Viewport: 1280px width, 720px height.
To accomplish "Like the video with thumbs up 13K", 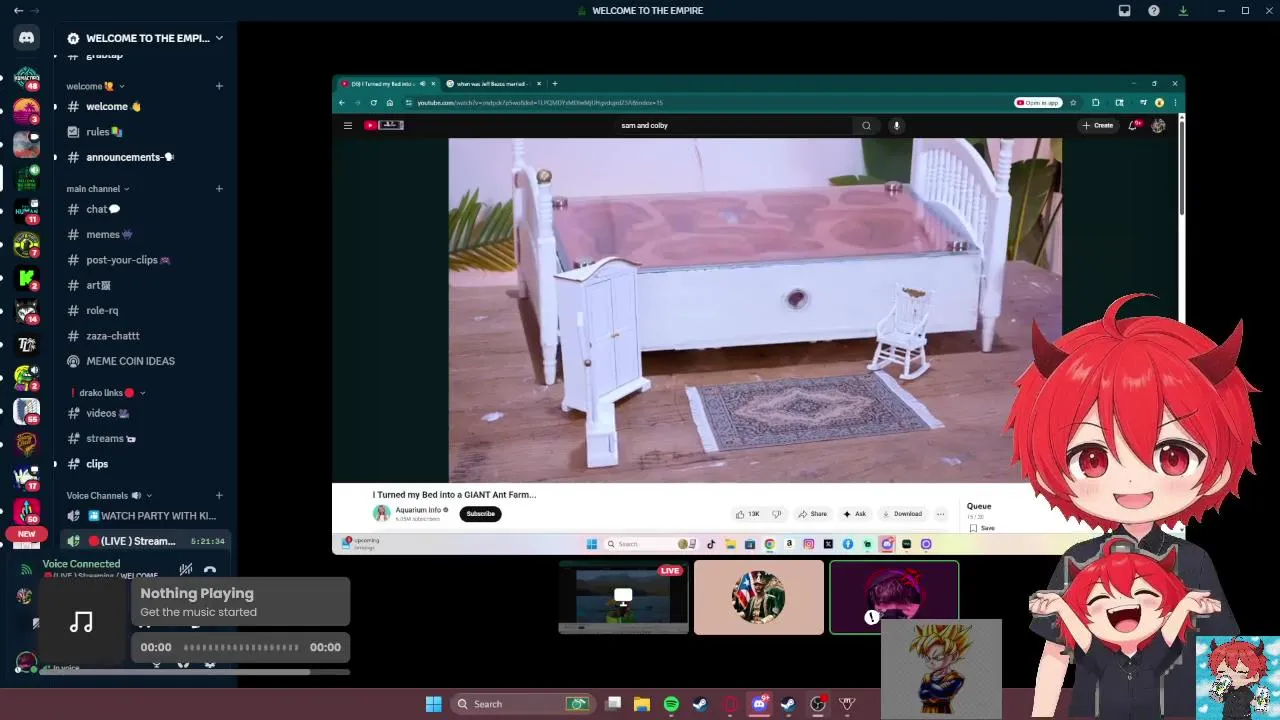I will point(747,514).
